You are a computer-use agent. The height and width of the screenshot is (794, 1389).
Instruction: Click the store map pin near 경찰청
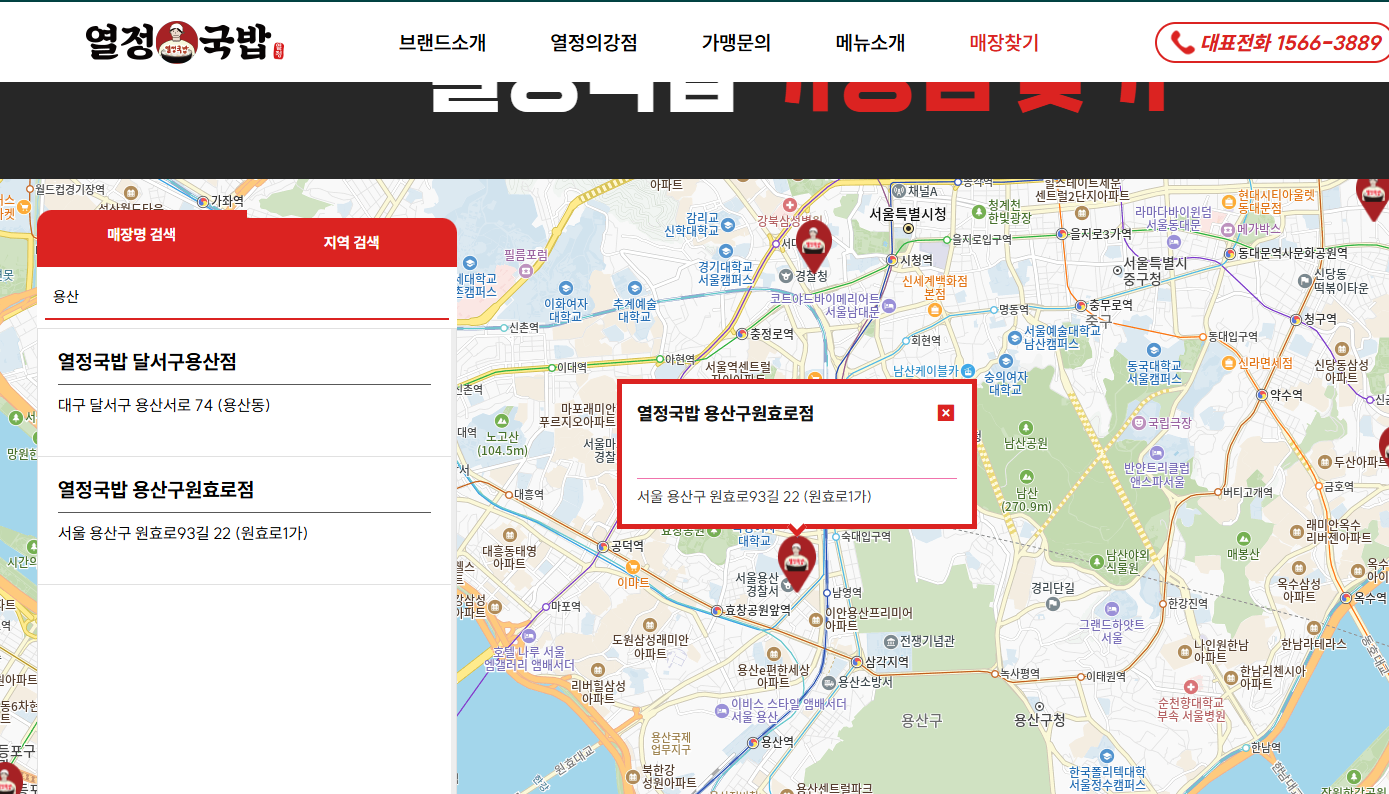point(814,244)
